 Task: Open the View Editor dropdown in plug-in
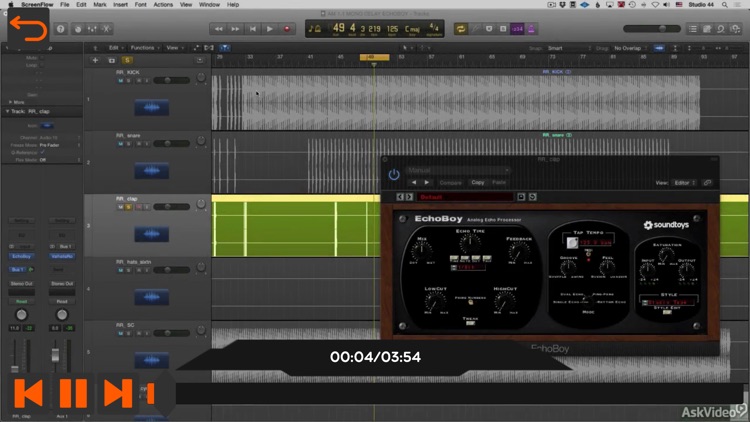click(684, 183)
